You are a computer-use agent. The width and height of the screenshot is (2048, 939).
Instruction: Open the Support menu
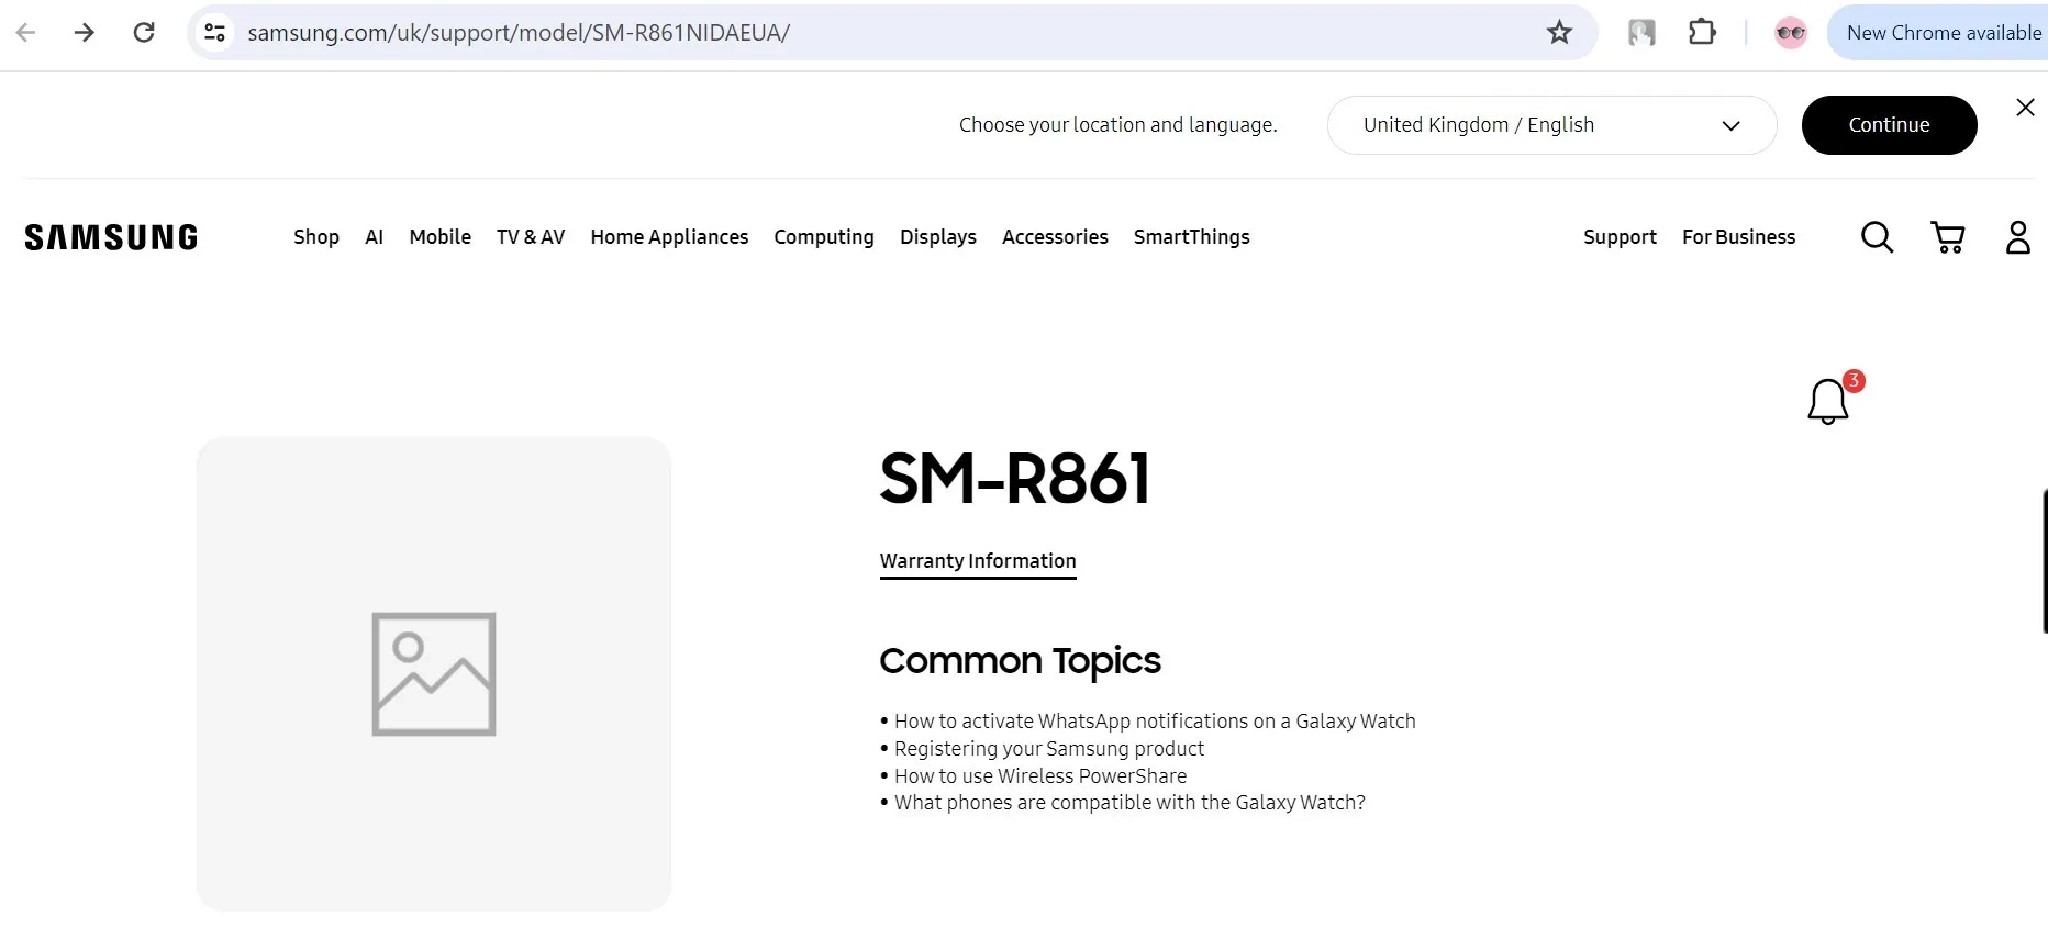click(x=1619, y=237)
